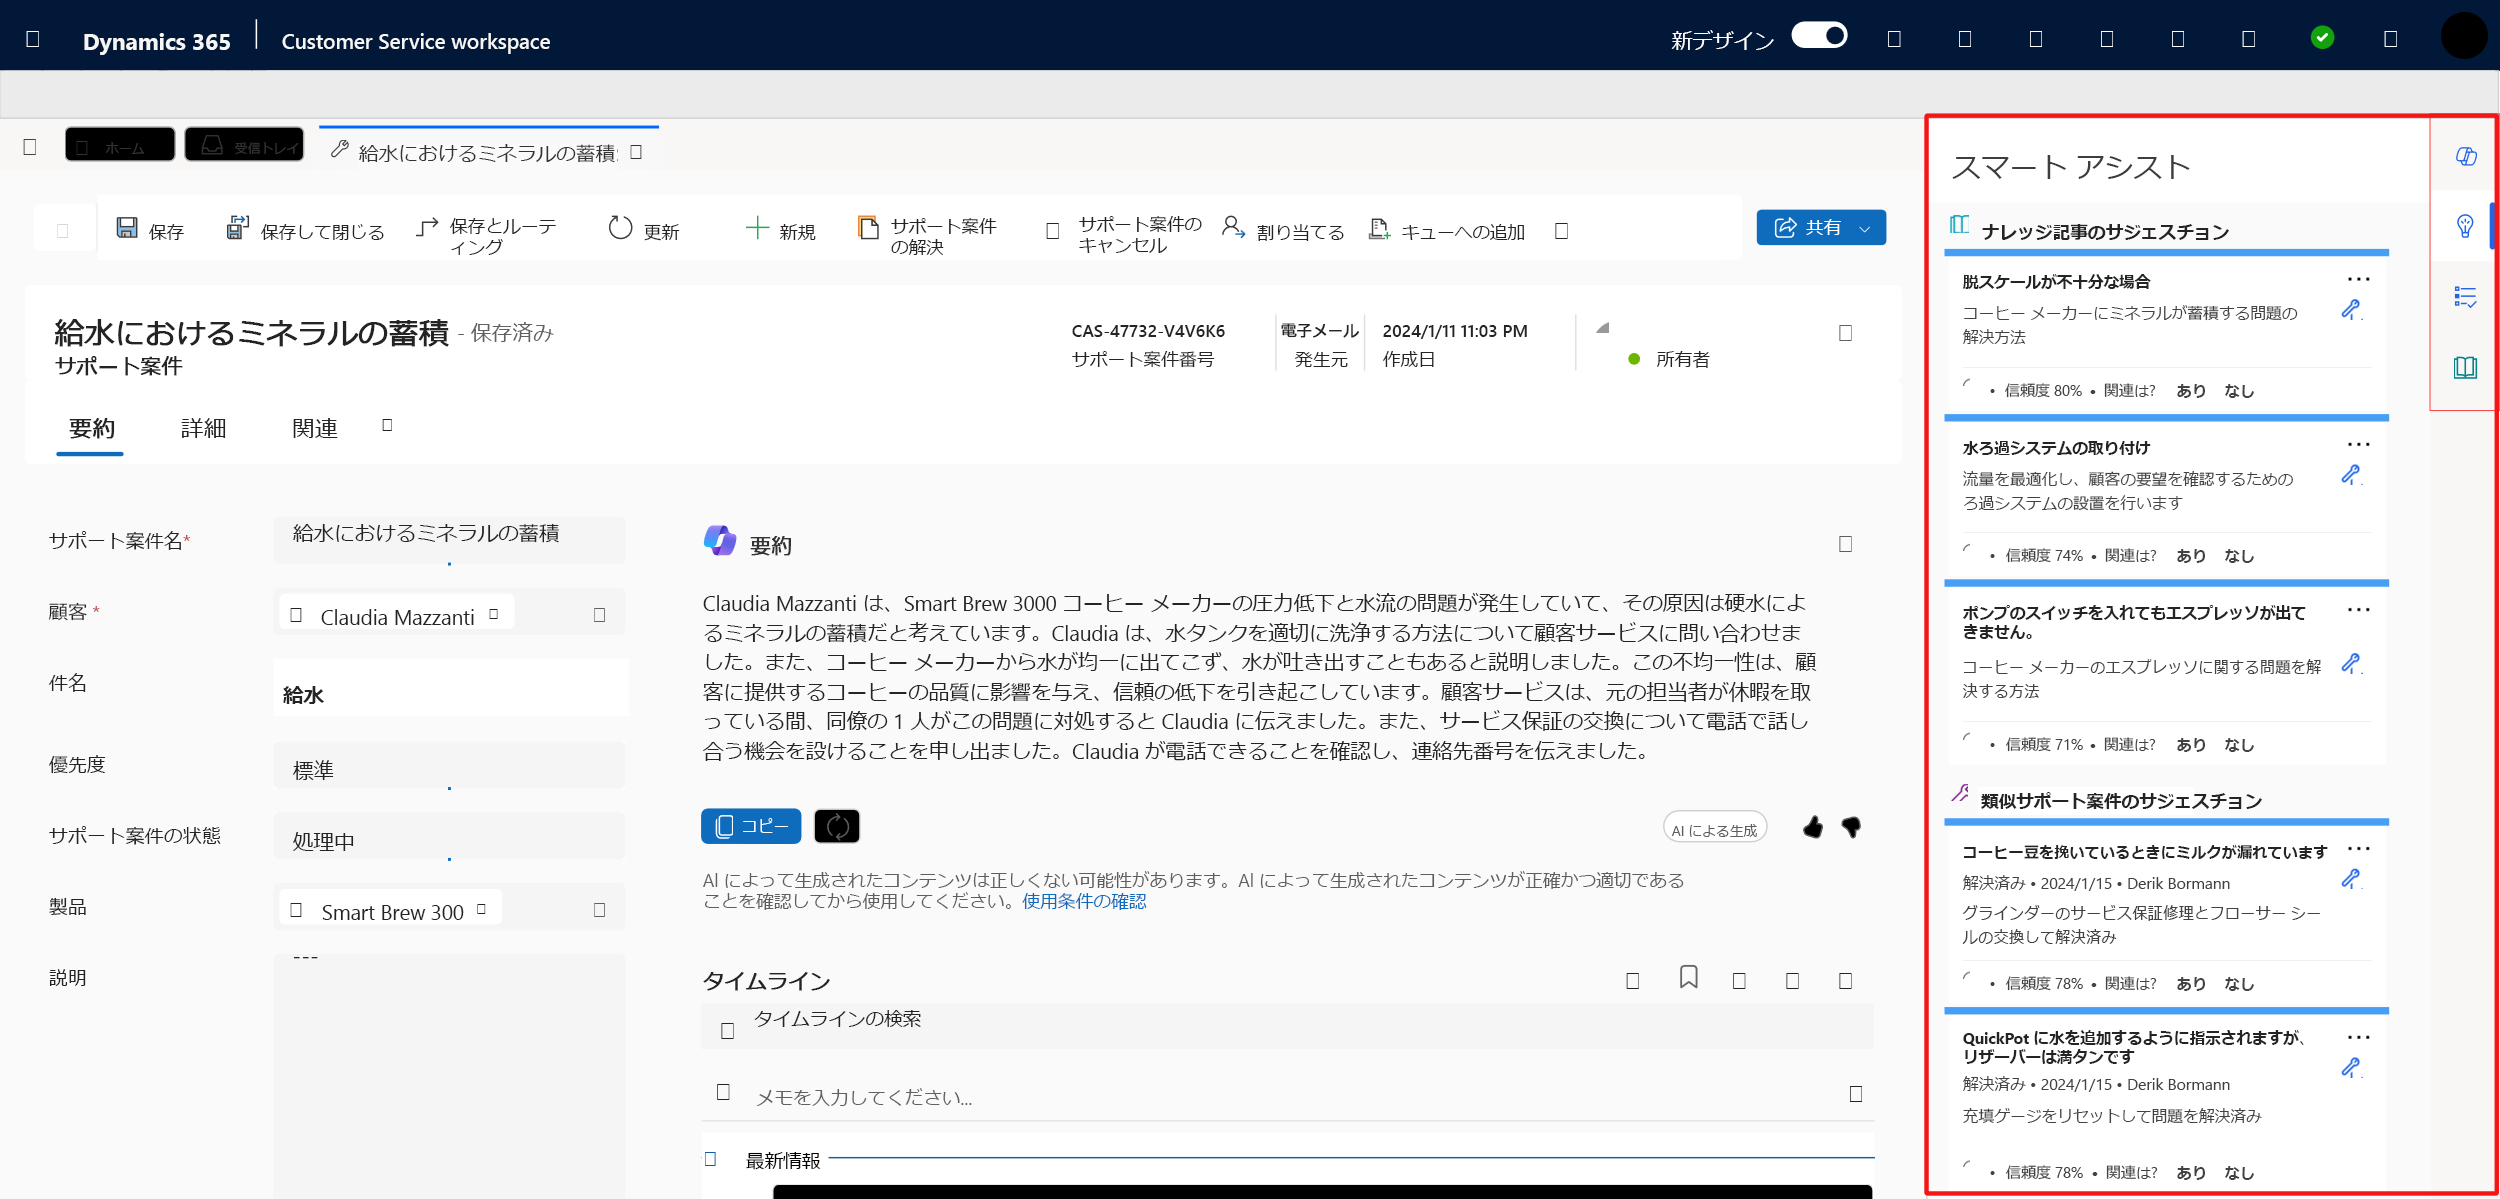Screen dimensions: 2500x1199
Task: Open the ホーム session tab
Action: coord(120,145)
